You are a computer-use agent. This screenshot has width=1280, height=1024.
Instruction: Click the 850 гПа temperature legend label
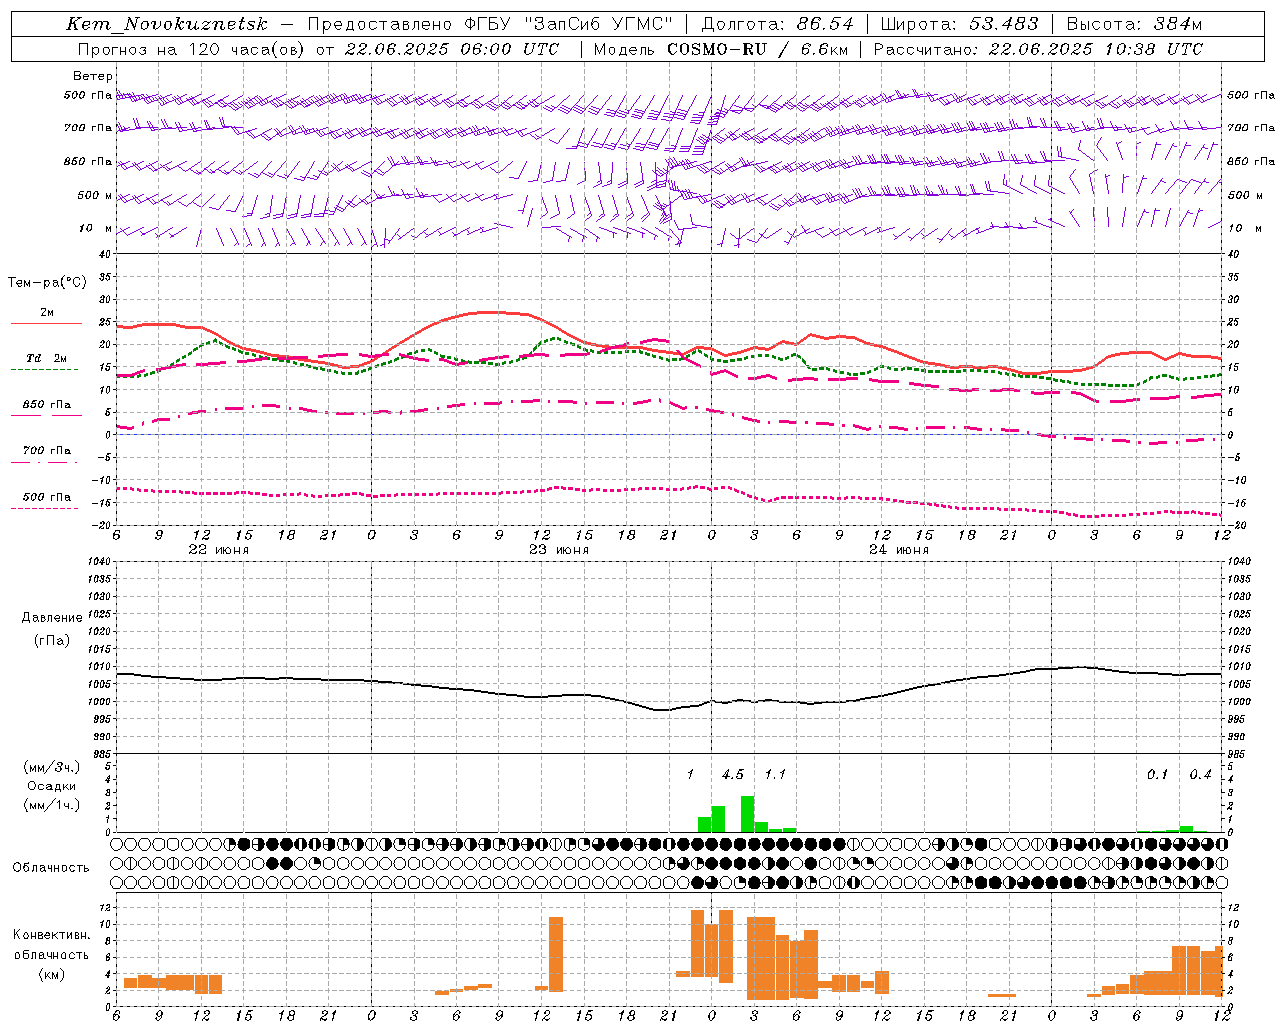pyautogui.click(x=47, y=405)
